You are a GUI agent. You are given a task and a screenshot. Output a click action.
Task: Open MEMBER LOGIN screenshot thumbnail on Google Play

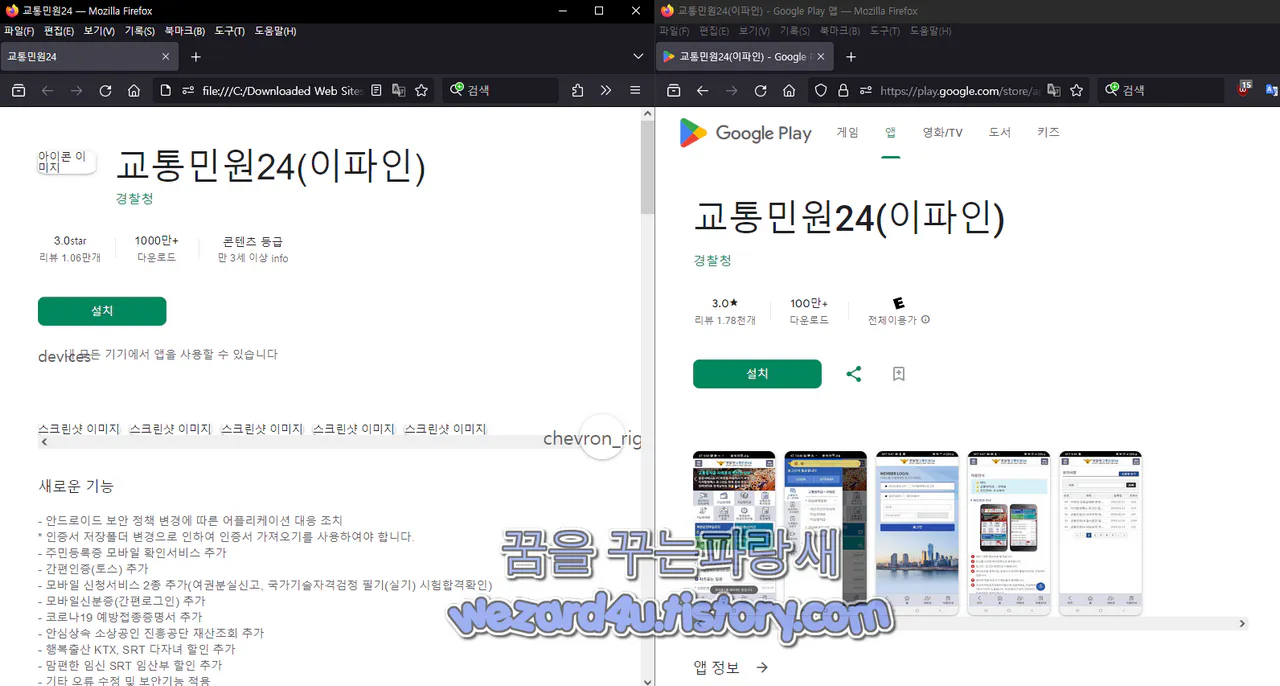[x=917, y=533]
